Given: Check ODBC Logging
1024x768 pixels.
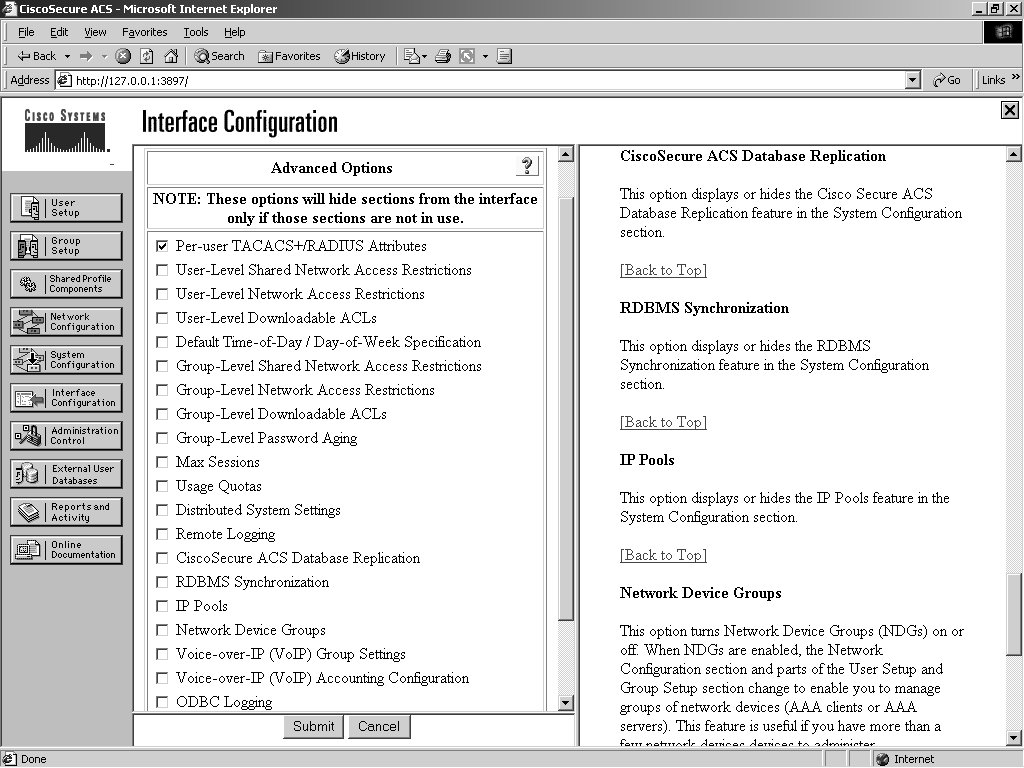Looking at the screenshot, I should click(x=162, y=702).
